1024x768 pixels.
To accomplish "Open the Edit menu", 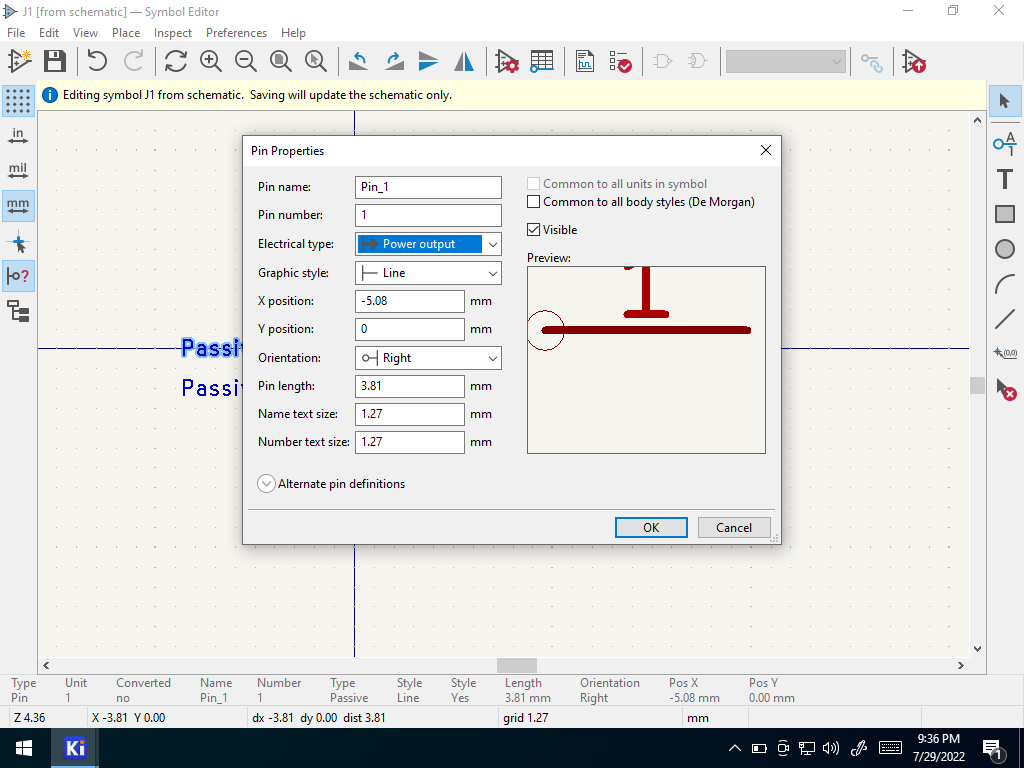I will (x=49, y=33).
